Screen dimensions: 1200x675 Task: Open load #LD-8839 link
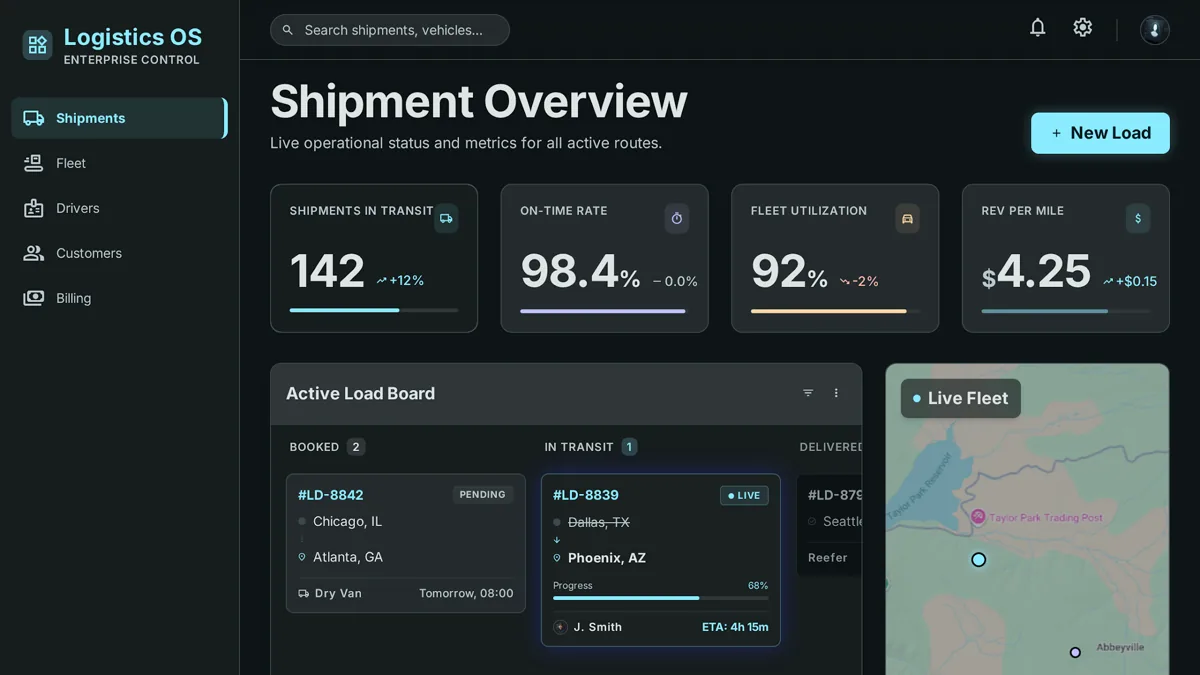coord(586,495)
